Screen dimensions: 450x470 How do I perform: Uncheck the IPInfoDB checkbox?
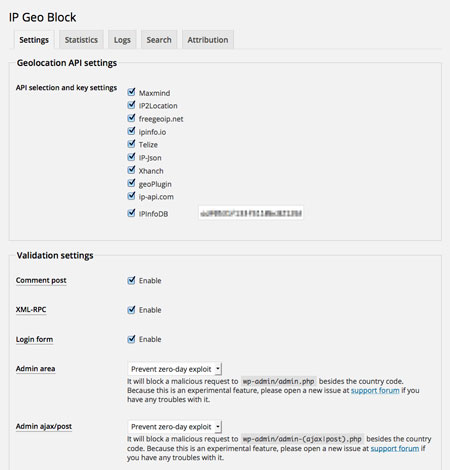tap(131, 213)
